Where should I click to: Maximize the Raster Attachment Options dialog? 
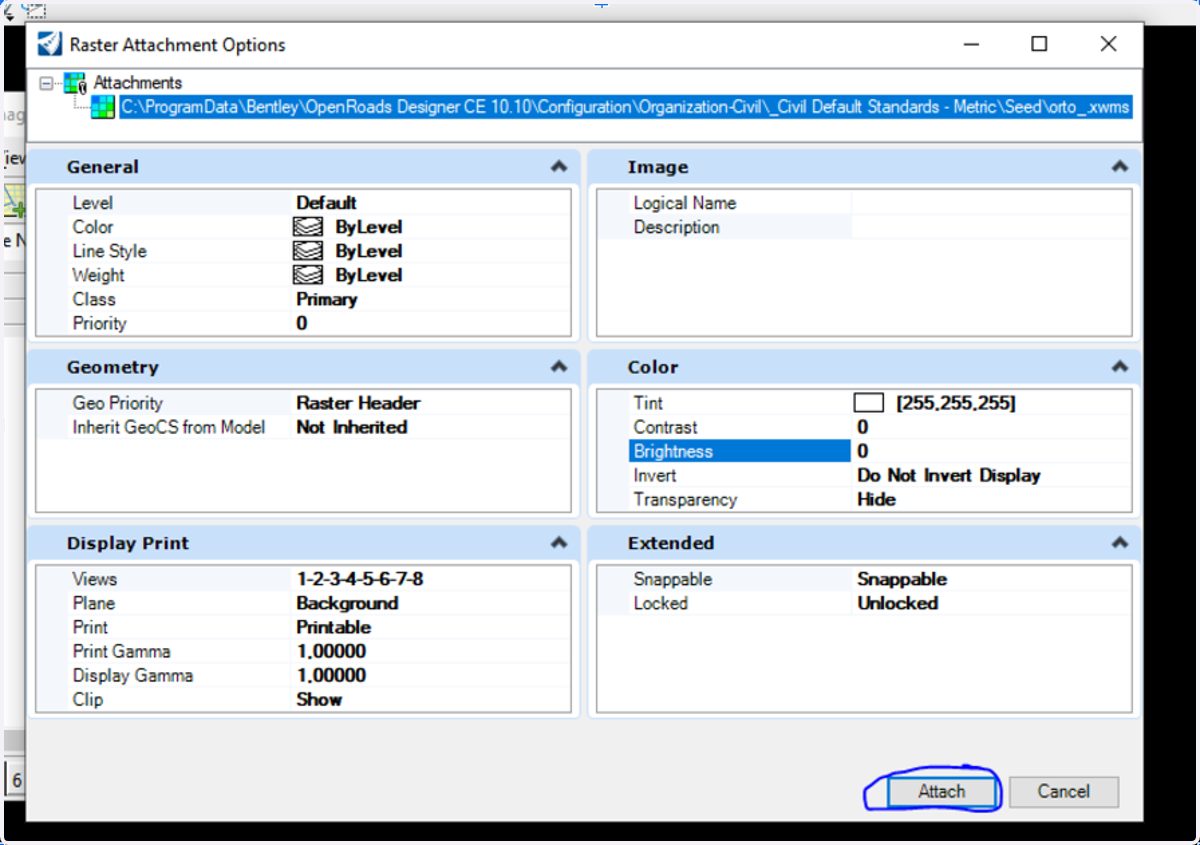click(x=1039, y=44)
